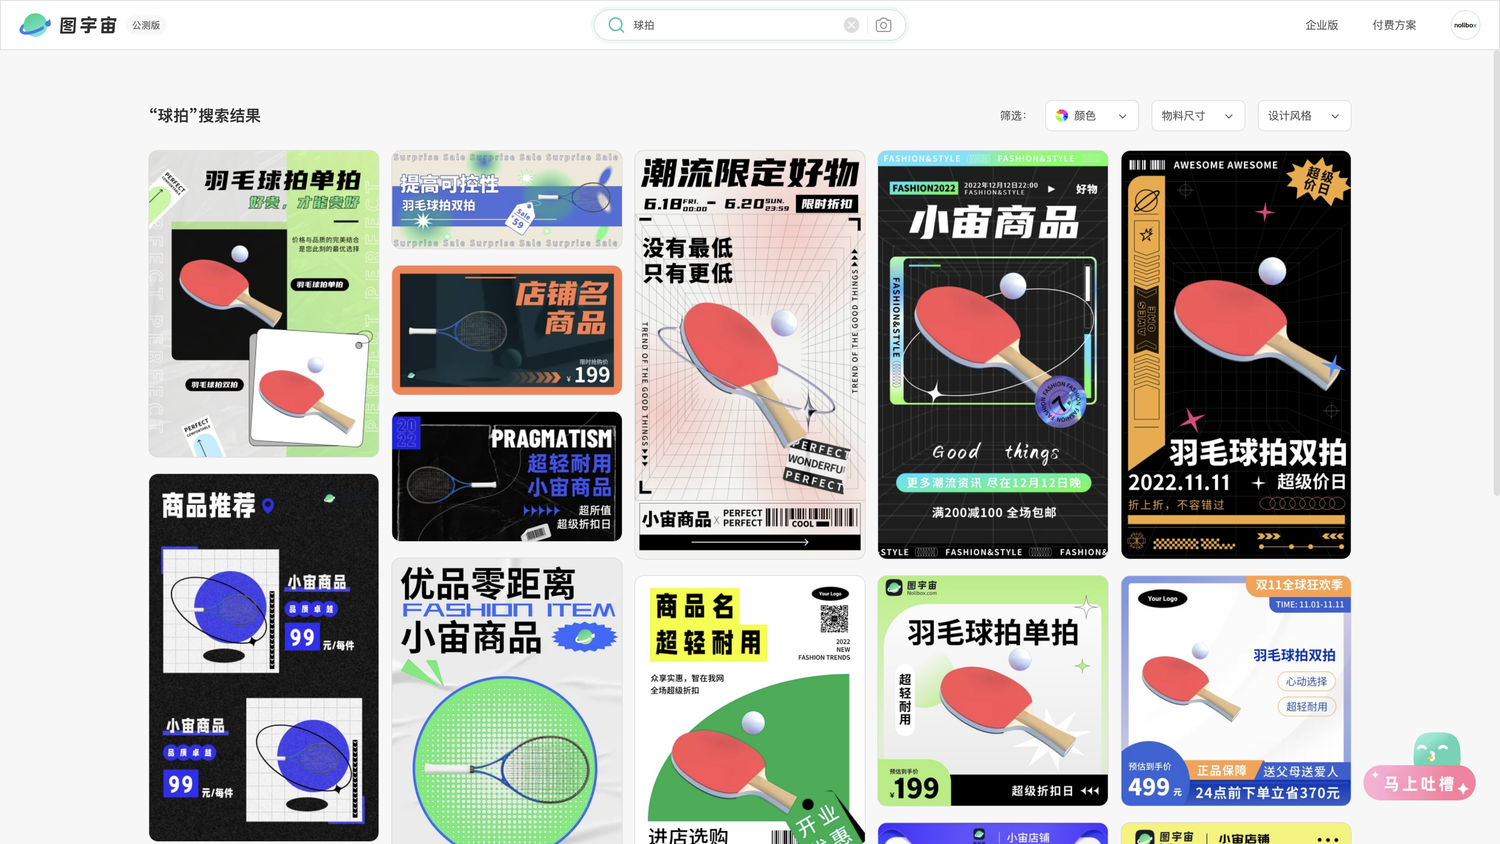Open the 店铺名商品 199 banner template
Image resolution: width=1500 pixels, height=844 pixels.
pyautogui.click(x=507, y=330)
